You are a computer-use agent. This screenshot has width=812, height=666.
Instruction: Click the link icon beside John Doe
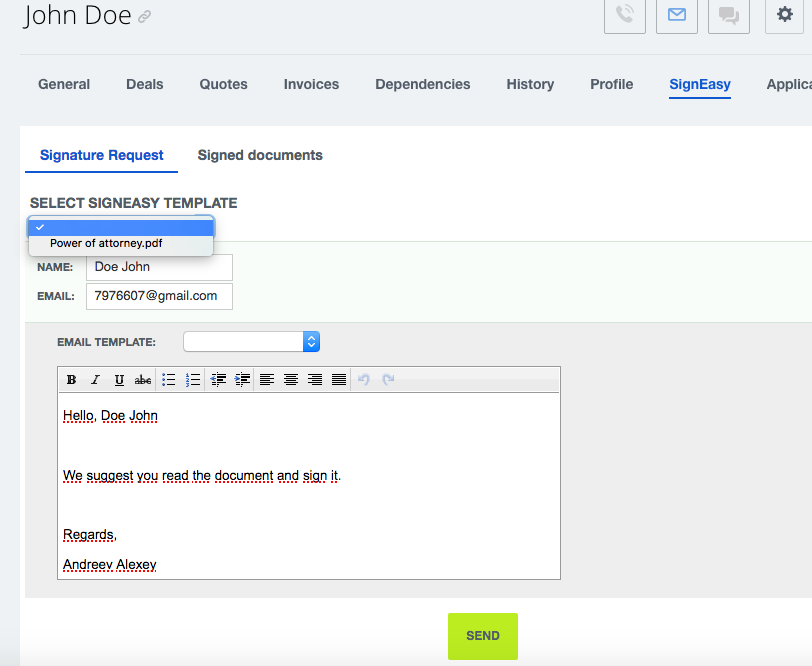144,17
